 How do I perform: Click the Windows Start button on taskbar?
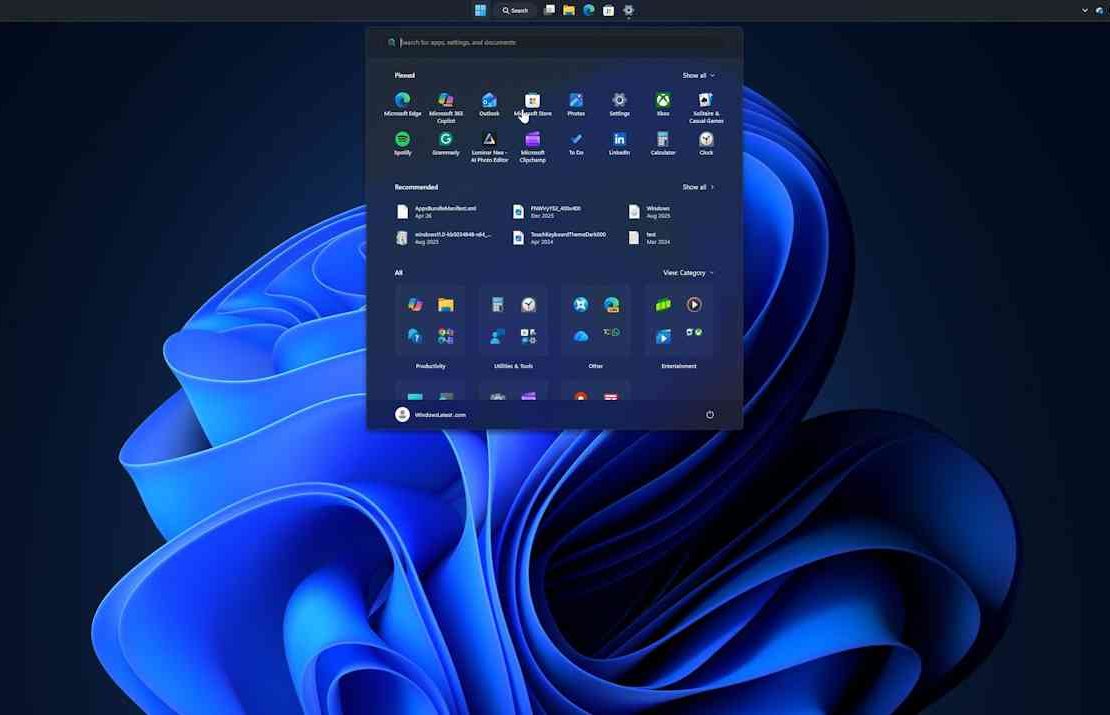coord(480,10)
